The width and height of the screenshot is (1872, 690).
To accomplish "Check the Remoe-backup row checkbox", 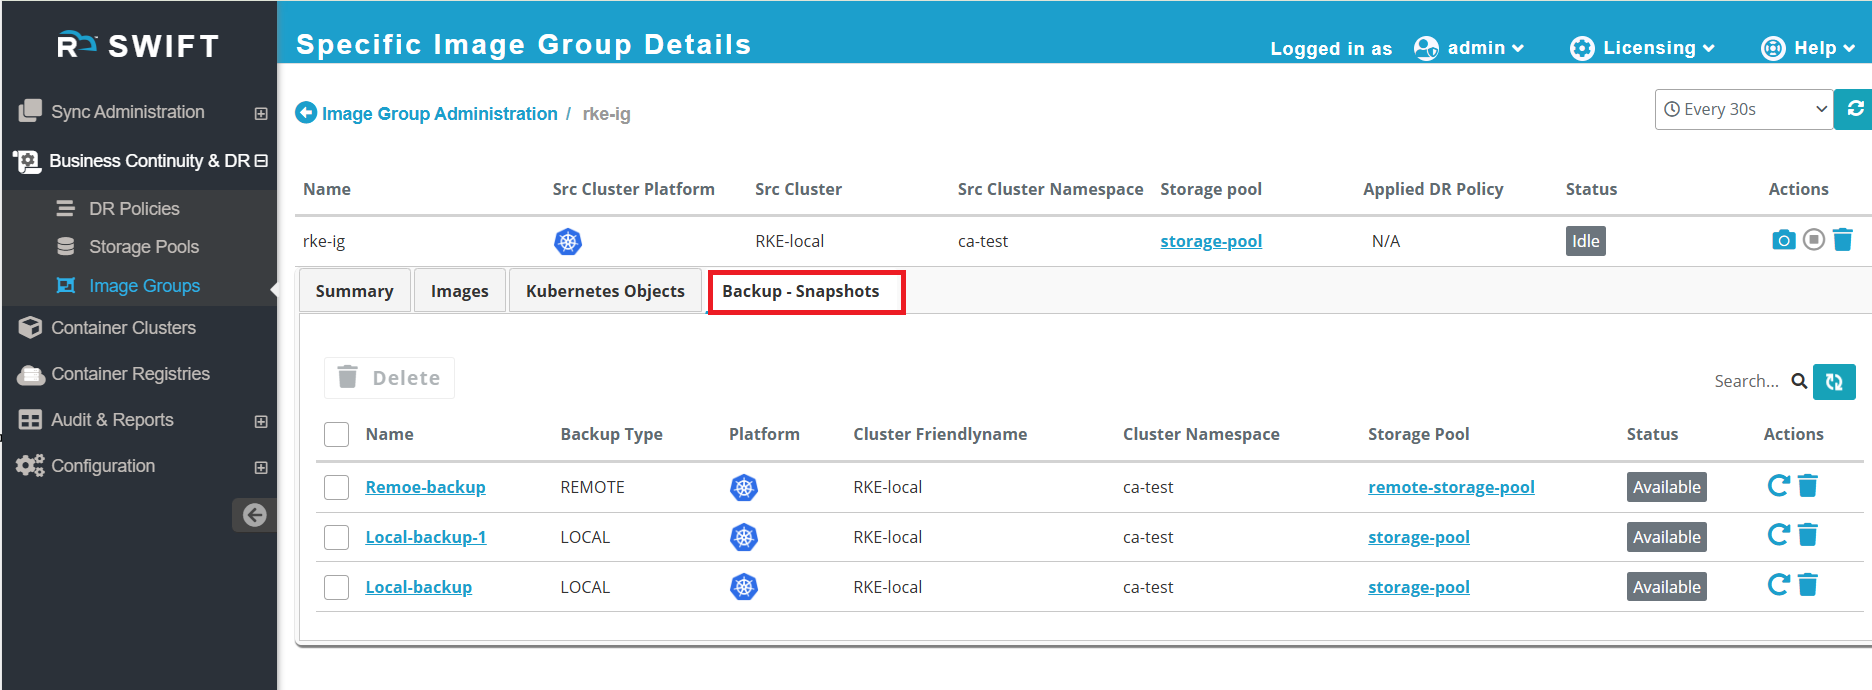I will (x=337, y=487).
